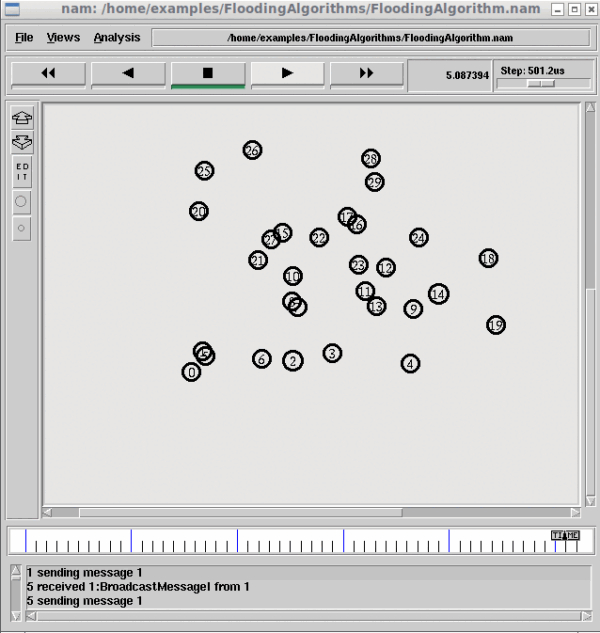Viewport: 600px width, 633px height.
Task: Click the zoom out icon in left sidebar
Action: (22, 140)
